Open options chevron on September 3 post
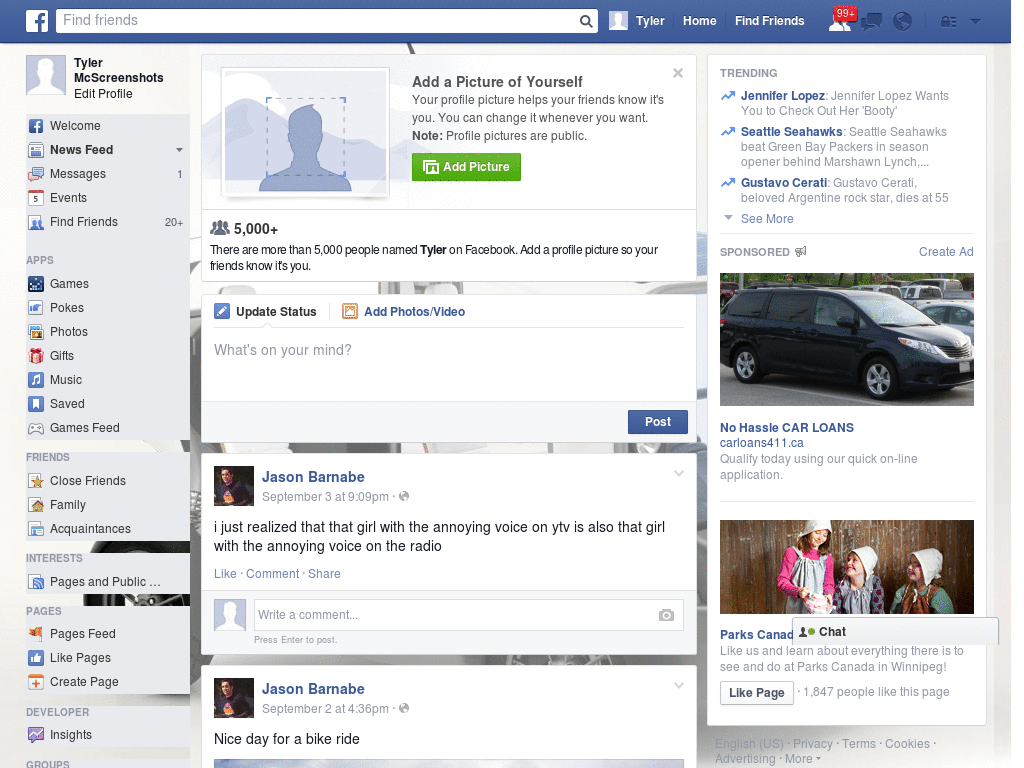 click(679, 473)
